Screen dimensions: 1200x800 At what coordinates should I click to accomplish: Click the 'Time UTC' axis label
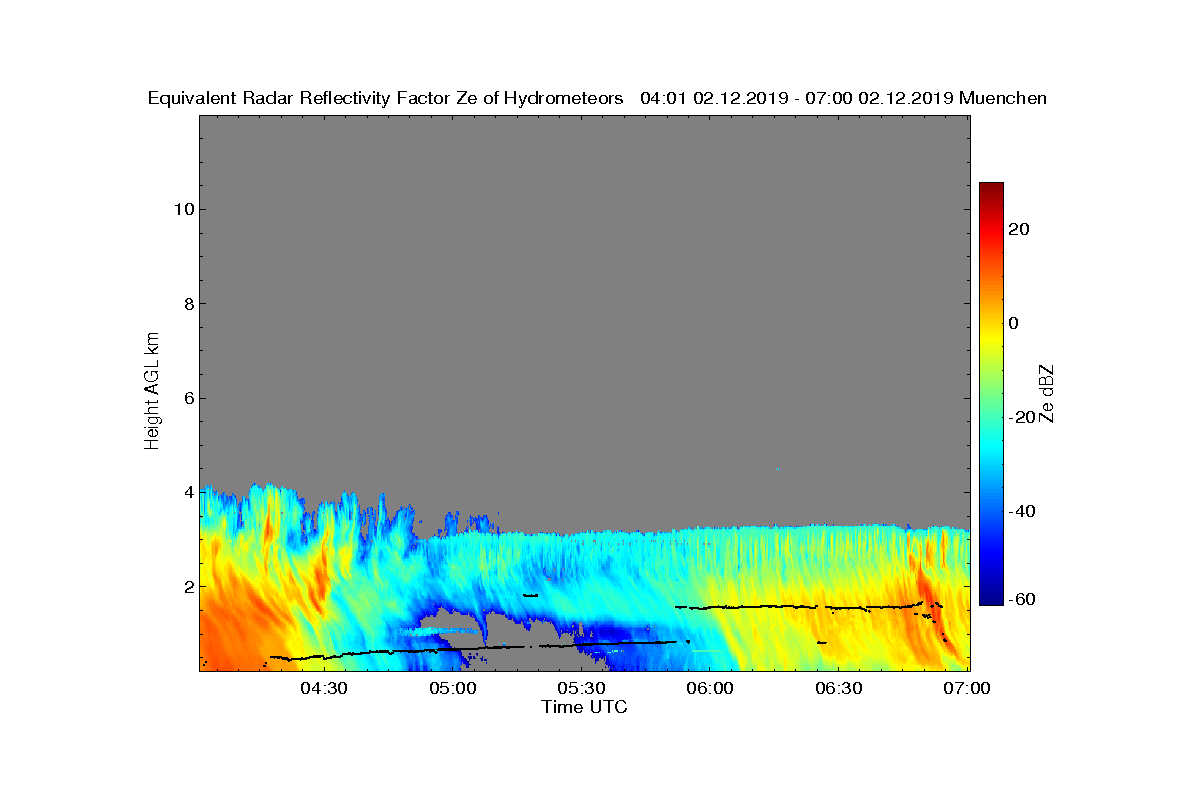[585, 707]
